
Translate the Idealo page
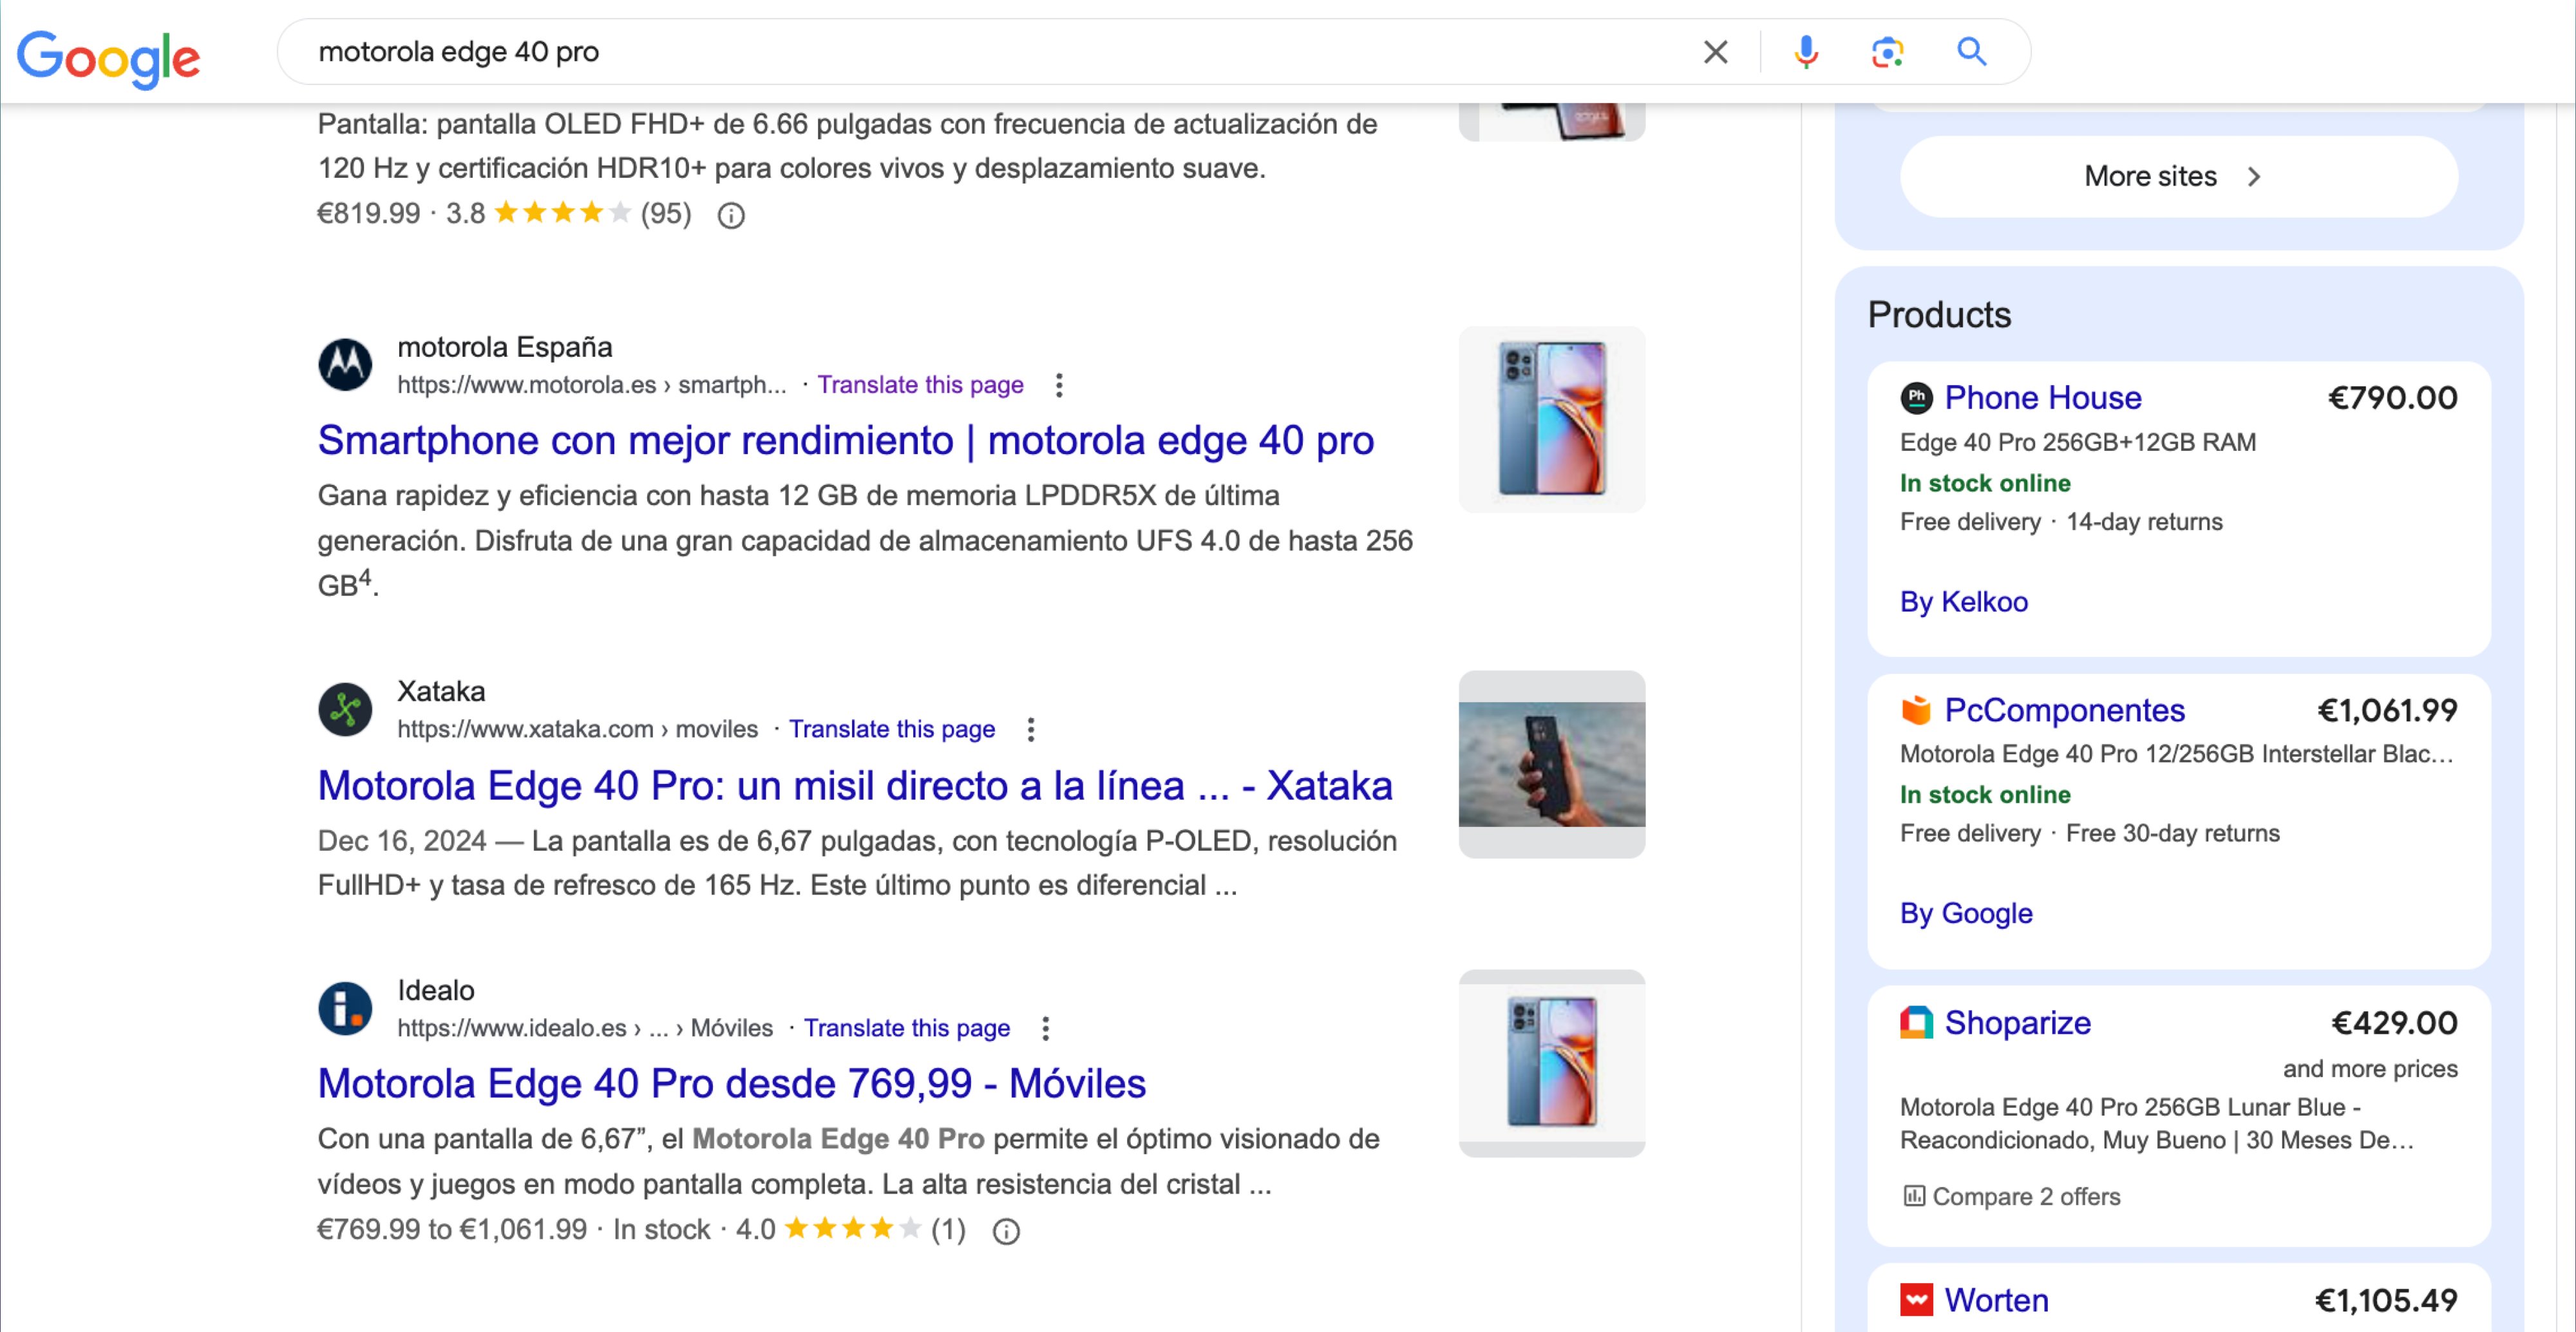point(906,1028)
